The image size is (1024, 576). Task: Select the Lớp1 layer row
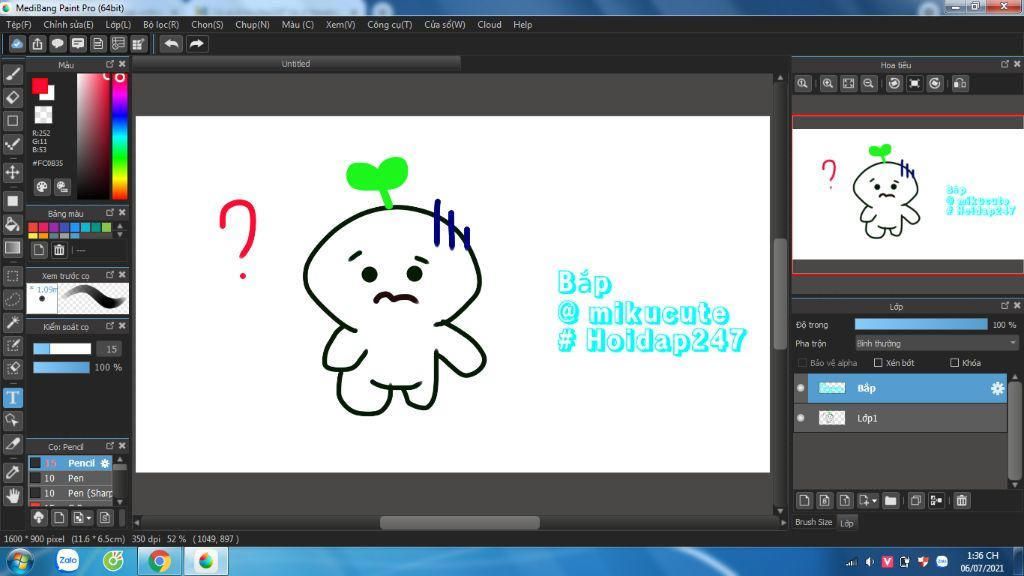tap(901, 418)
